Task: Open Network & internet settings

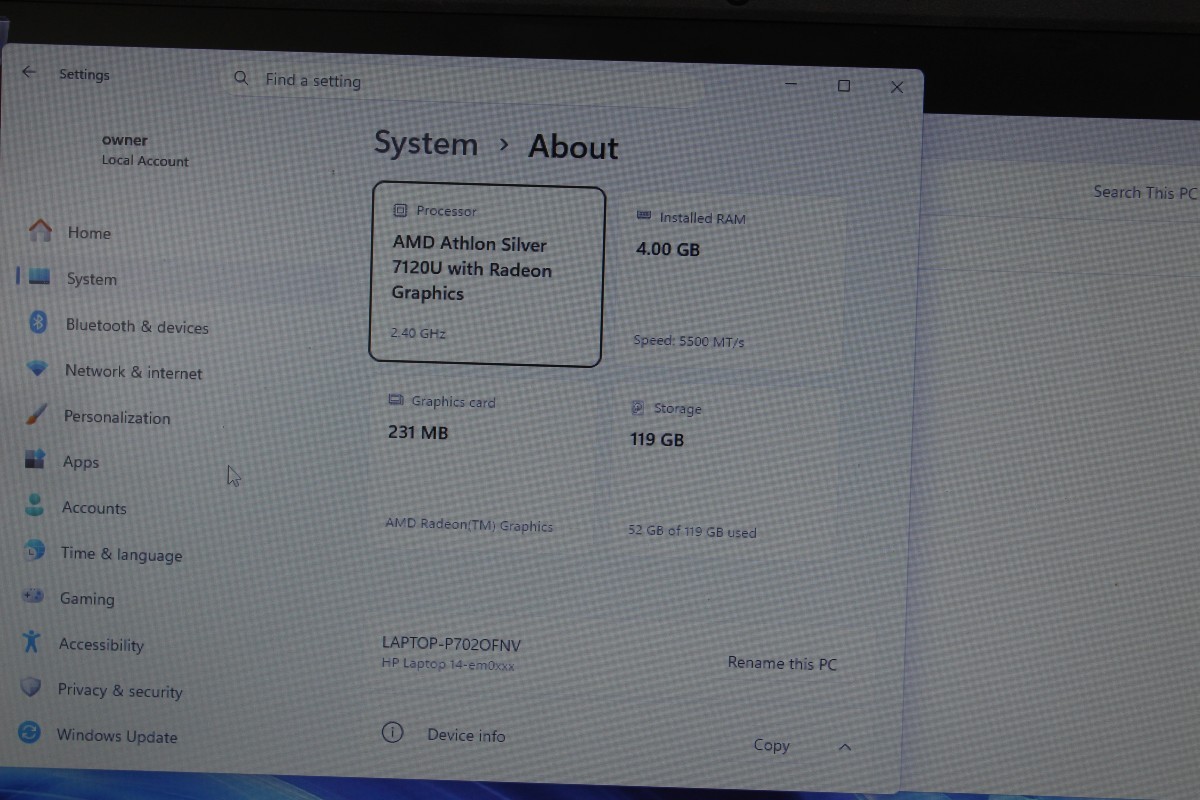Action: pos(133,372)
